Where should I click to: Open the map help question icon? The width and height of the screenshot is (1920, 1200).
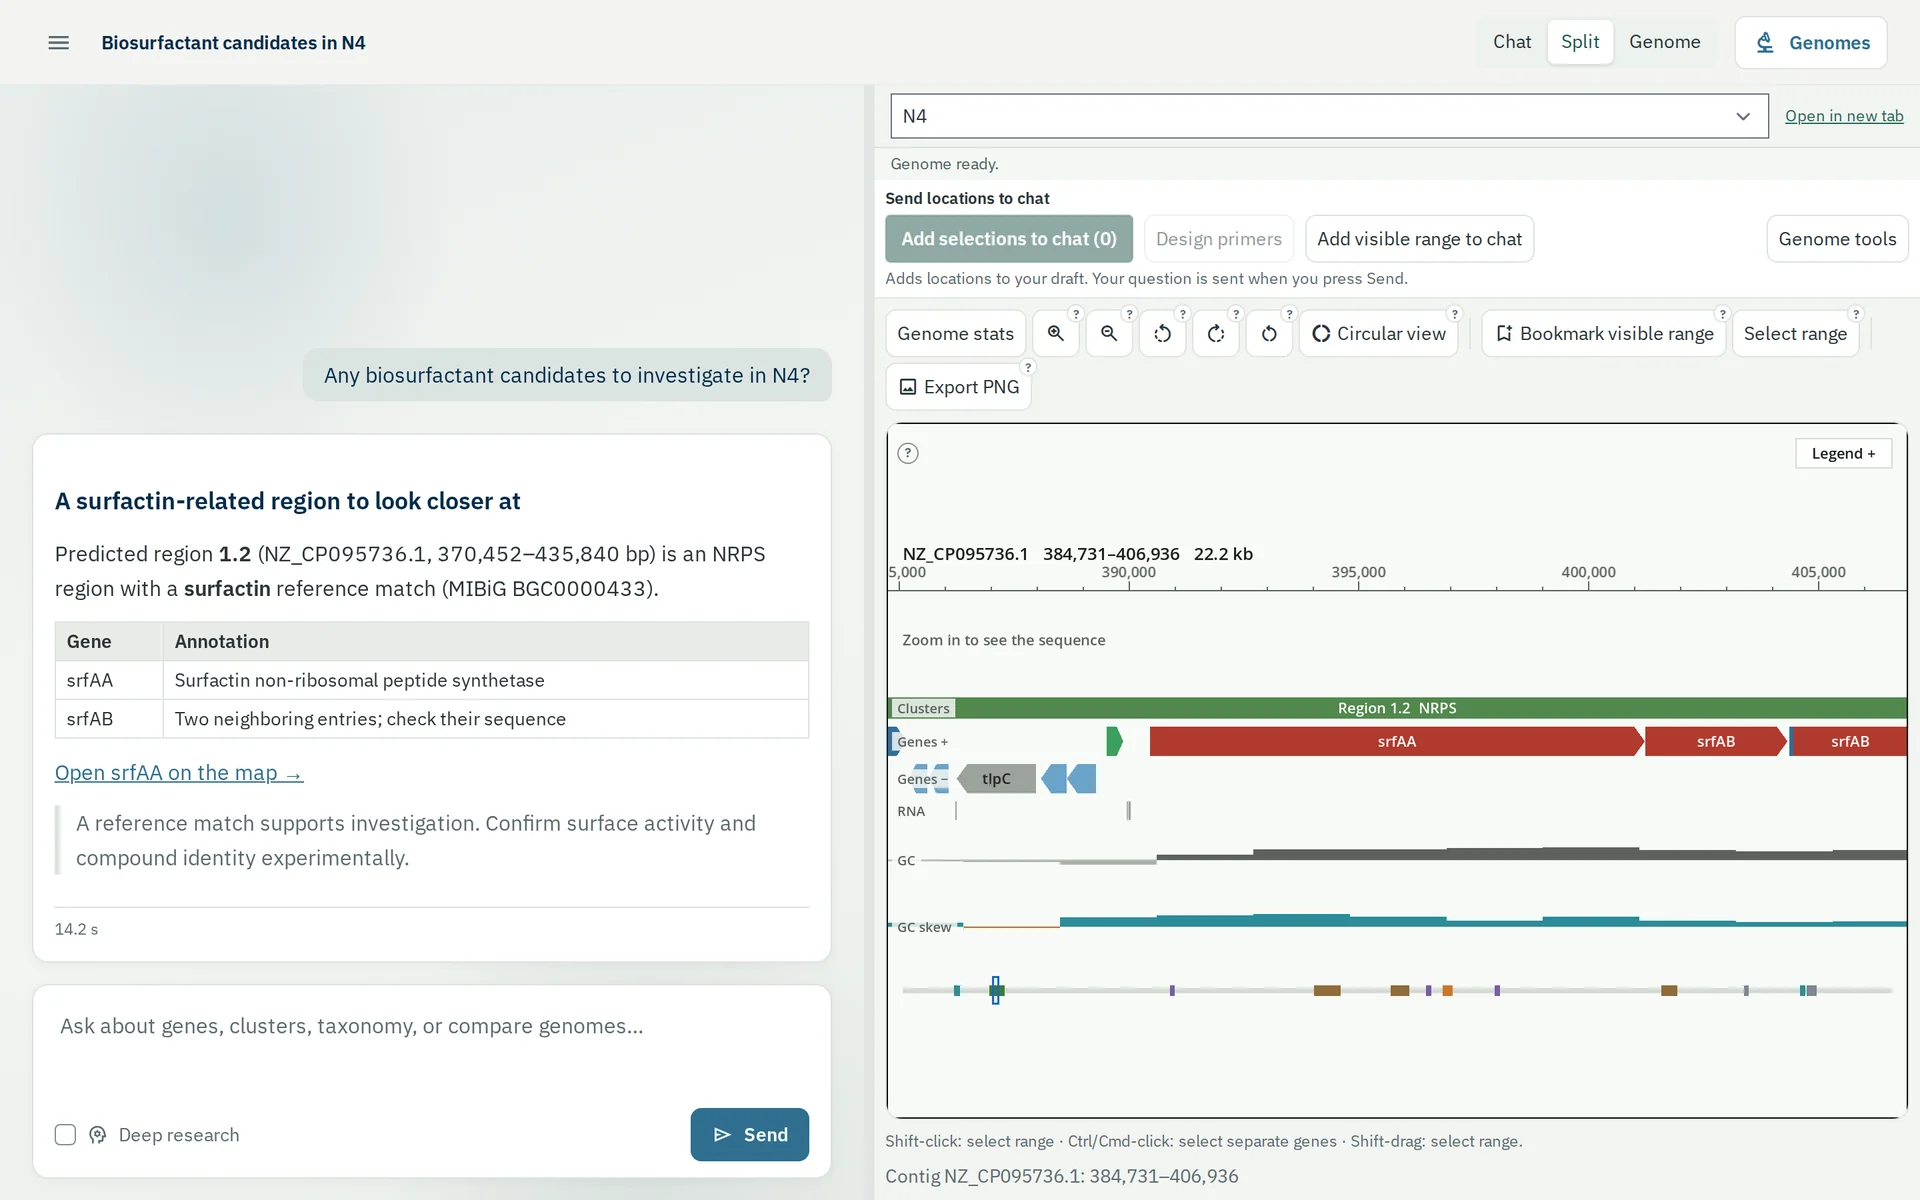(908, 453)
